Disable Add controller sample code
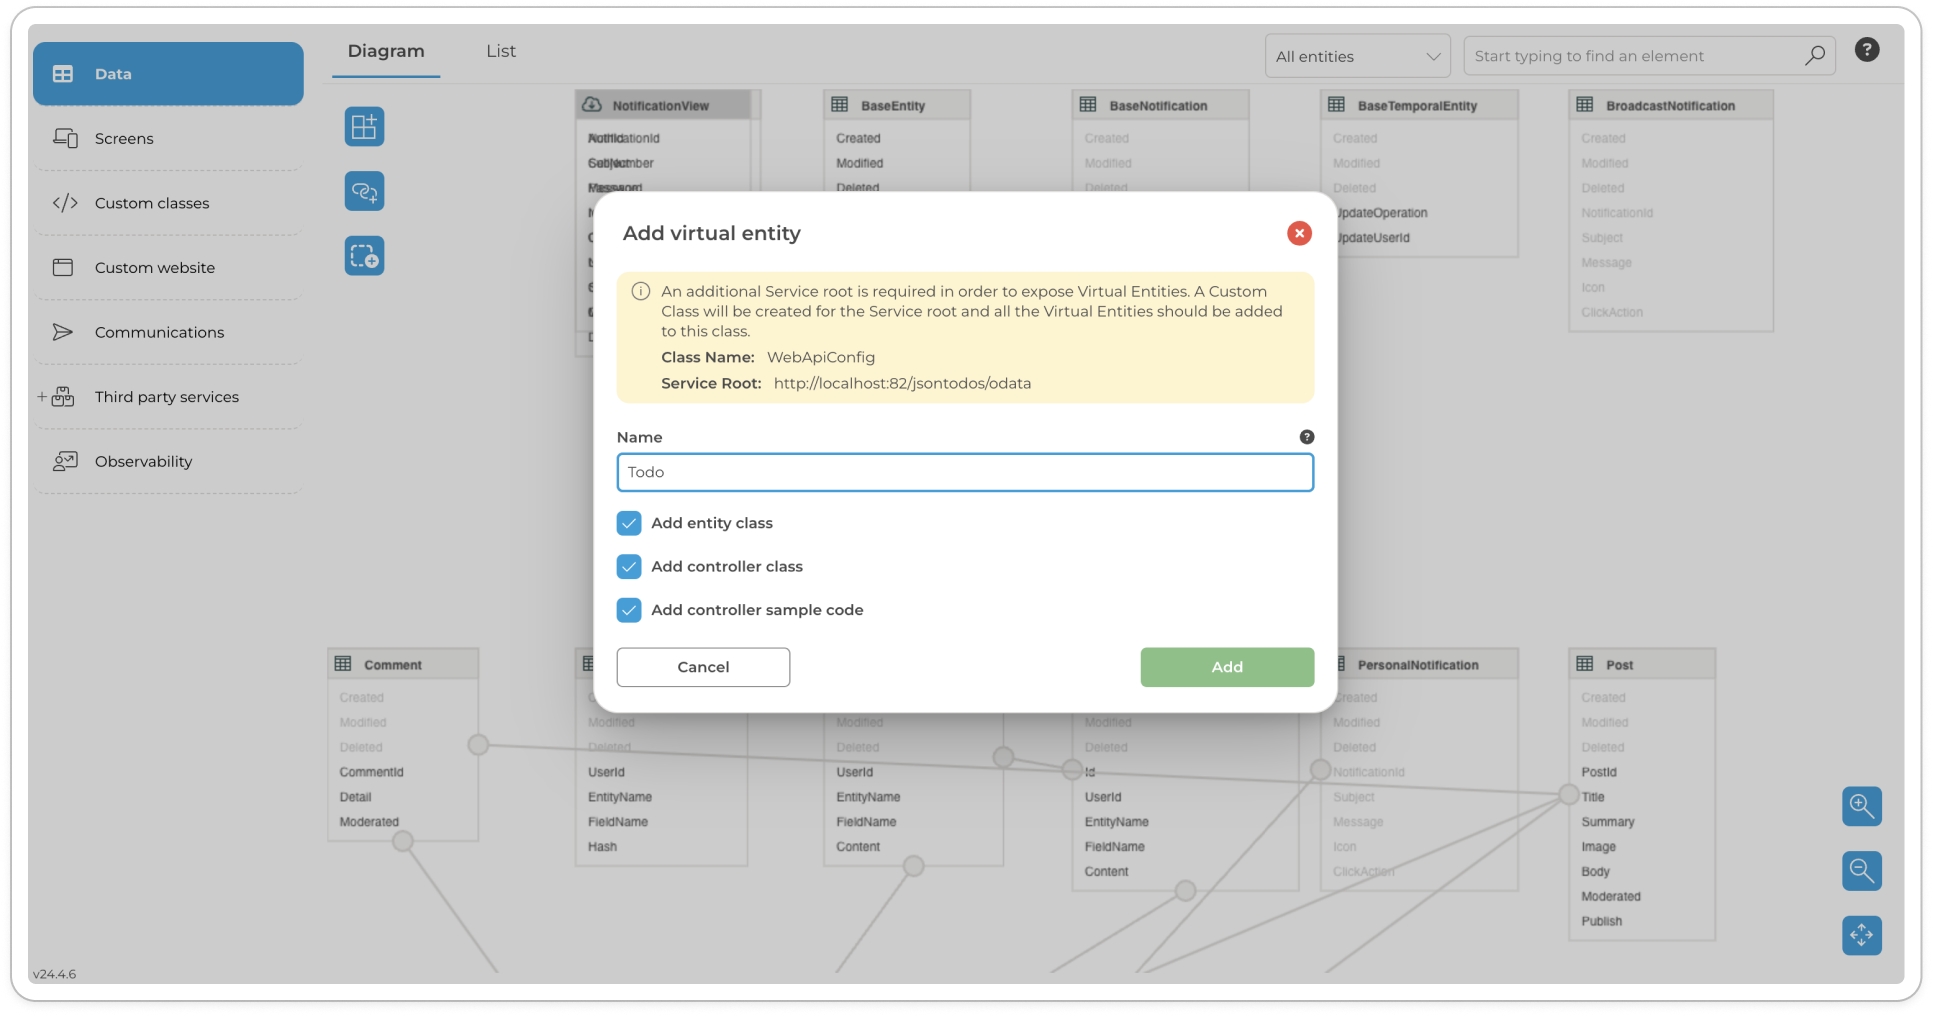The width and height of the screenshot is (1933, 1016). point(629,610)
